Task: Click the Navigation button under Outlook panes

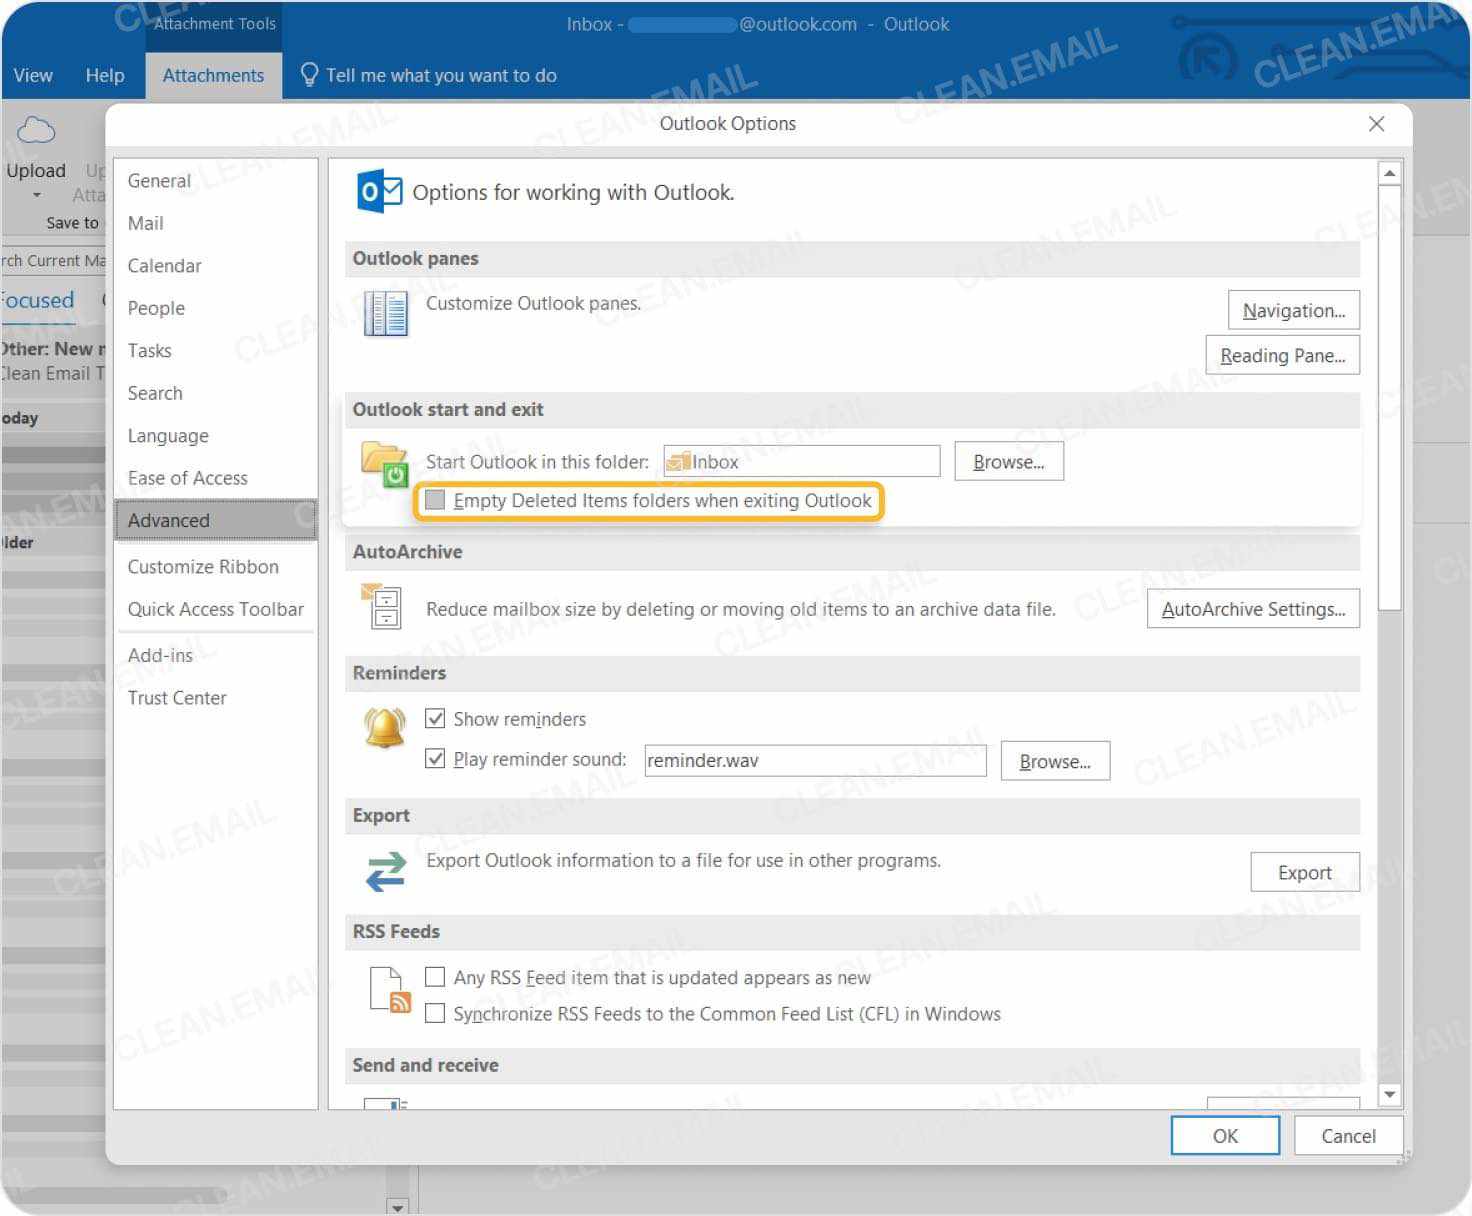Action: click(x=1293, y=310)
